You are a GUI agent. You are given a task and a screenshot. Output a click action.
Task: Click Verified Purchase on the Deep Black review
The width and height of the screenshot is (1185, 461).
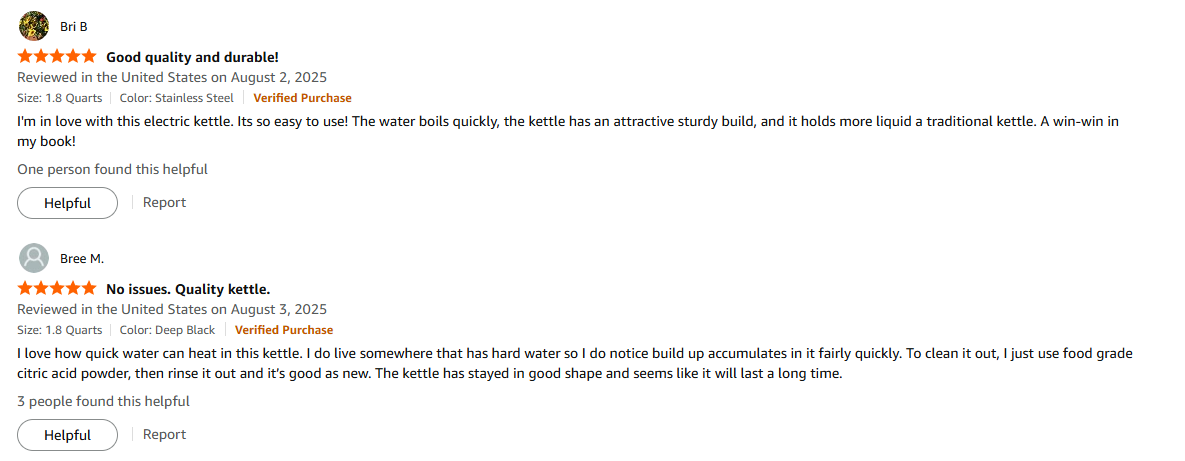tap(284, 330)
